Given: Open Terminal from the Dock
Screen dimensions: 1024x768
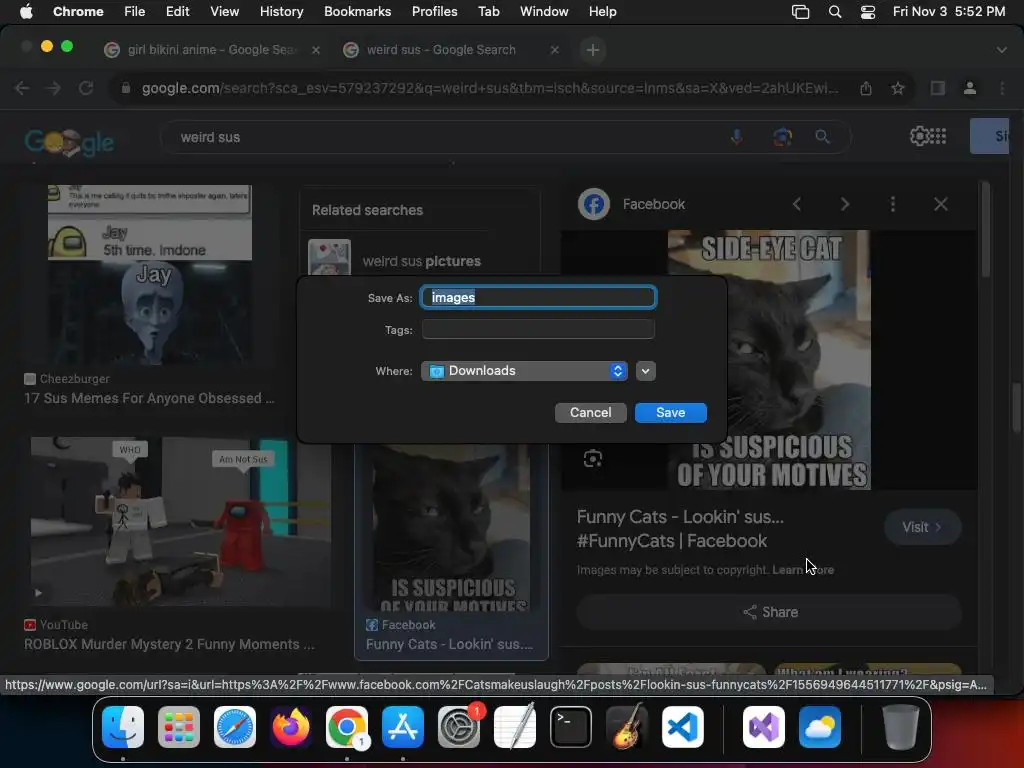Looking at the screenshot, I should point(571,727).
